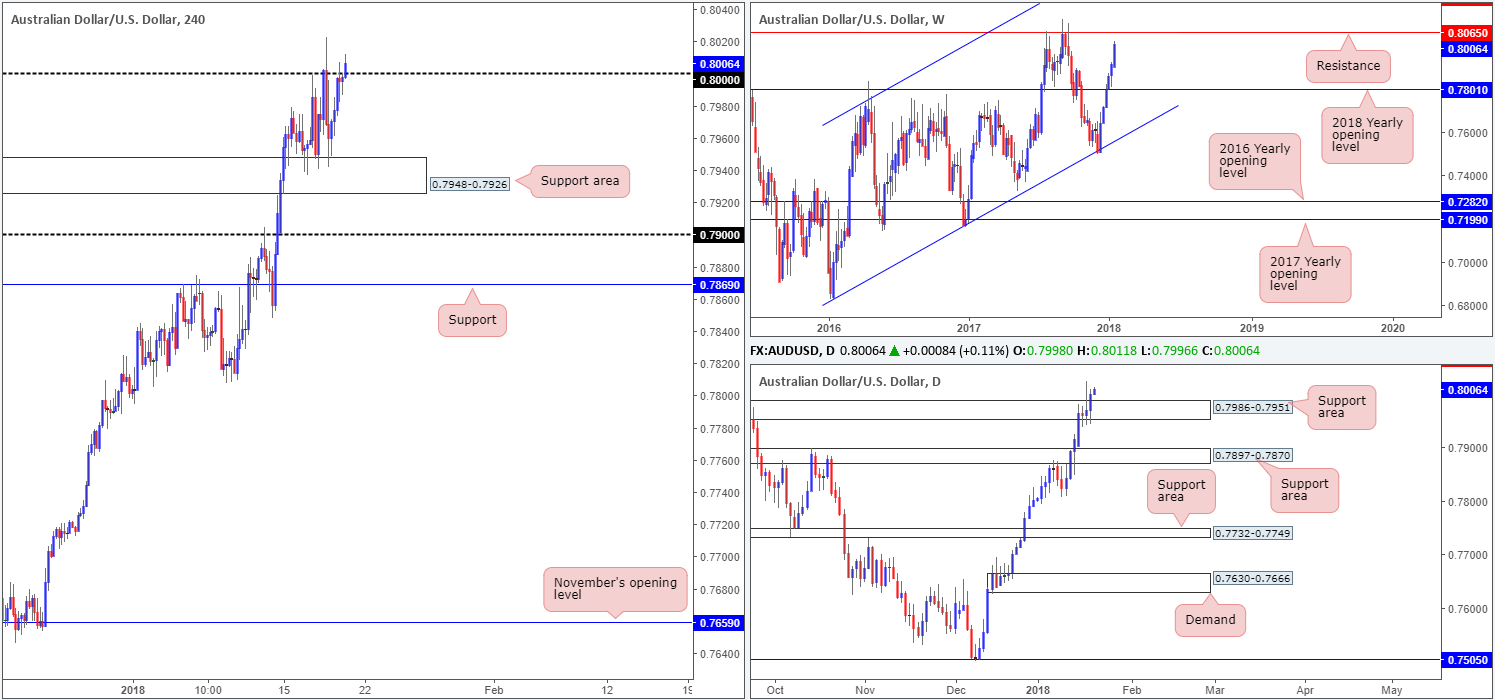Click the 2016 Yearly opening level callout
This screenshot has height=700, width=1495.
pos(1254,162)
